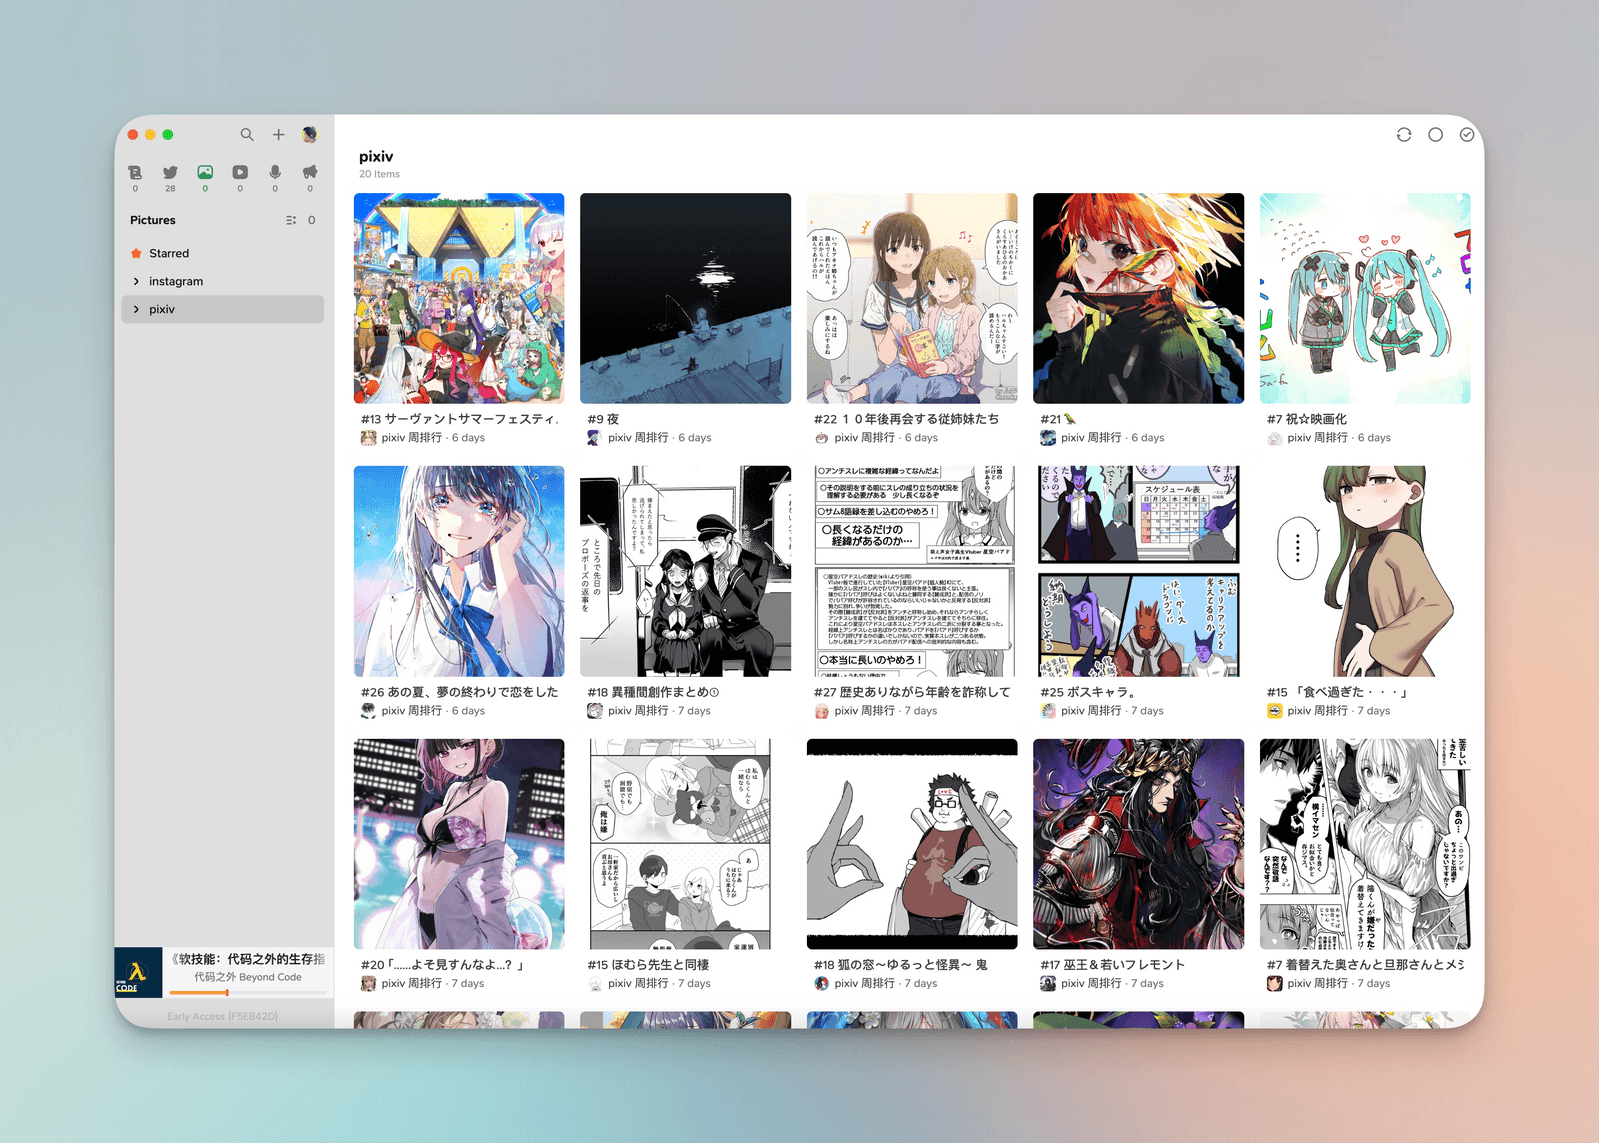
Task: Click feed avatar under #27 entry
Action: point(821,711)
